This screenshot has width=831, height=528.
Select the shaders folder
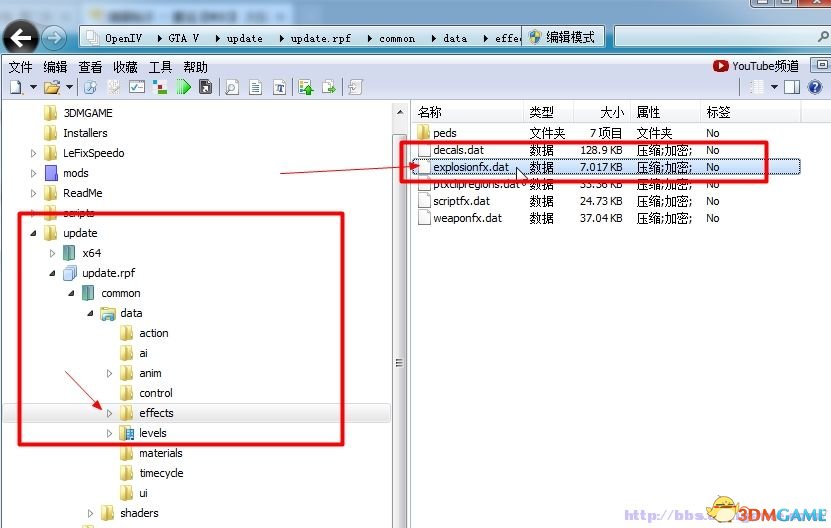tap(139, 513)
